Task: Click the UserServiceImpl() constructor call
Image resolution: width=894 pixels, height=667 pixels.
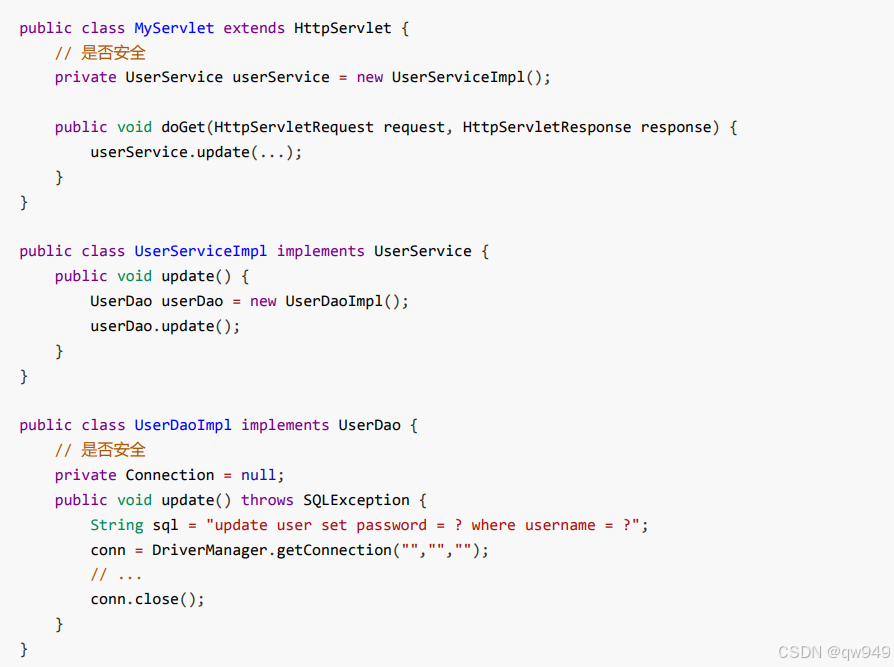Action: [471, 77]
